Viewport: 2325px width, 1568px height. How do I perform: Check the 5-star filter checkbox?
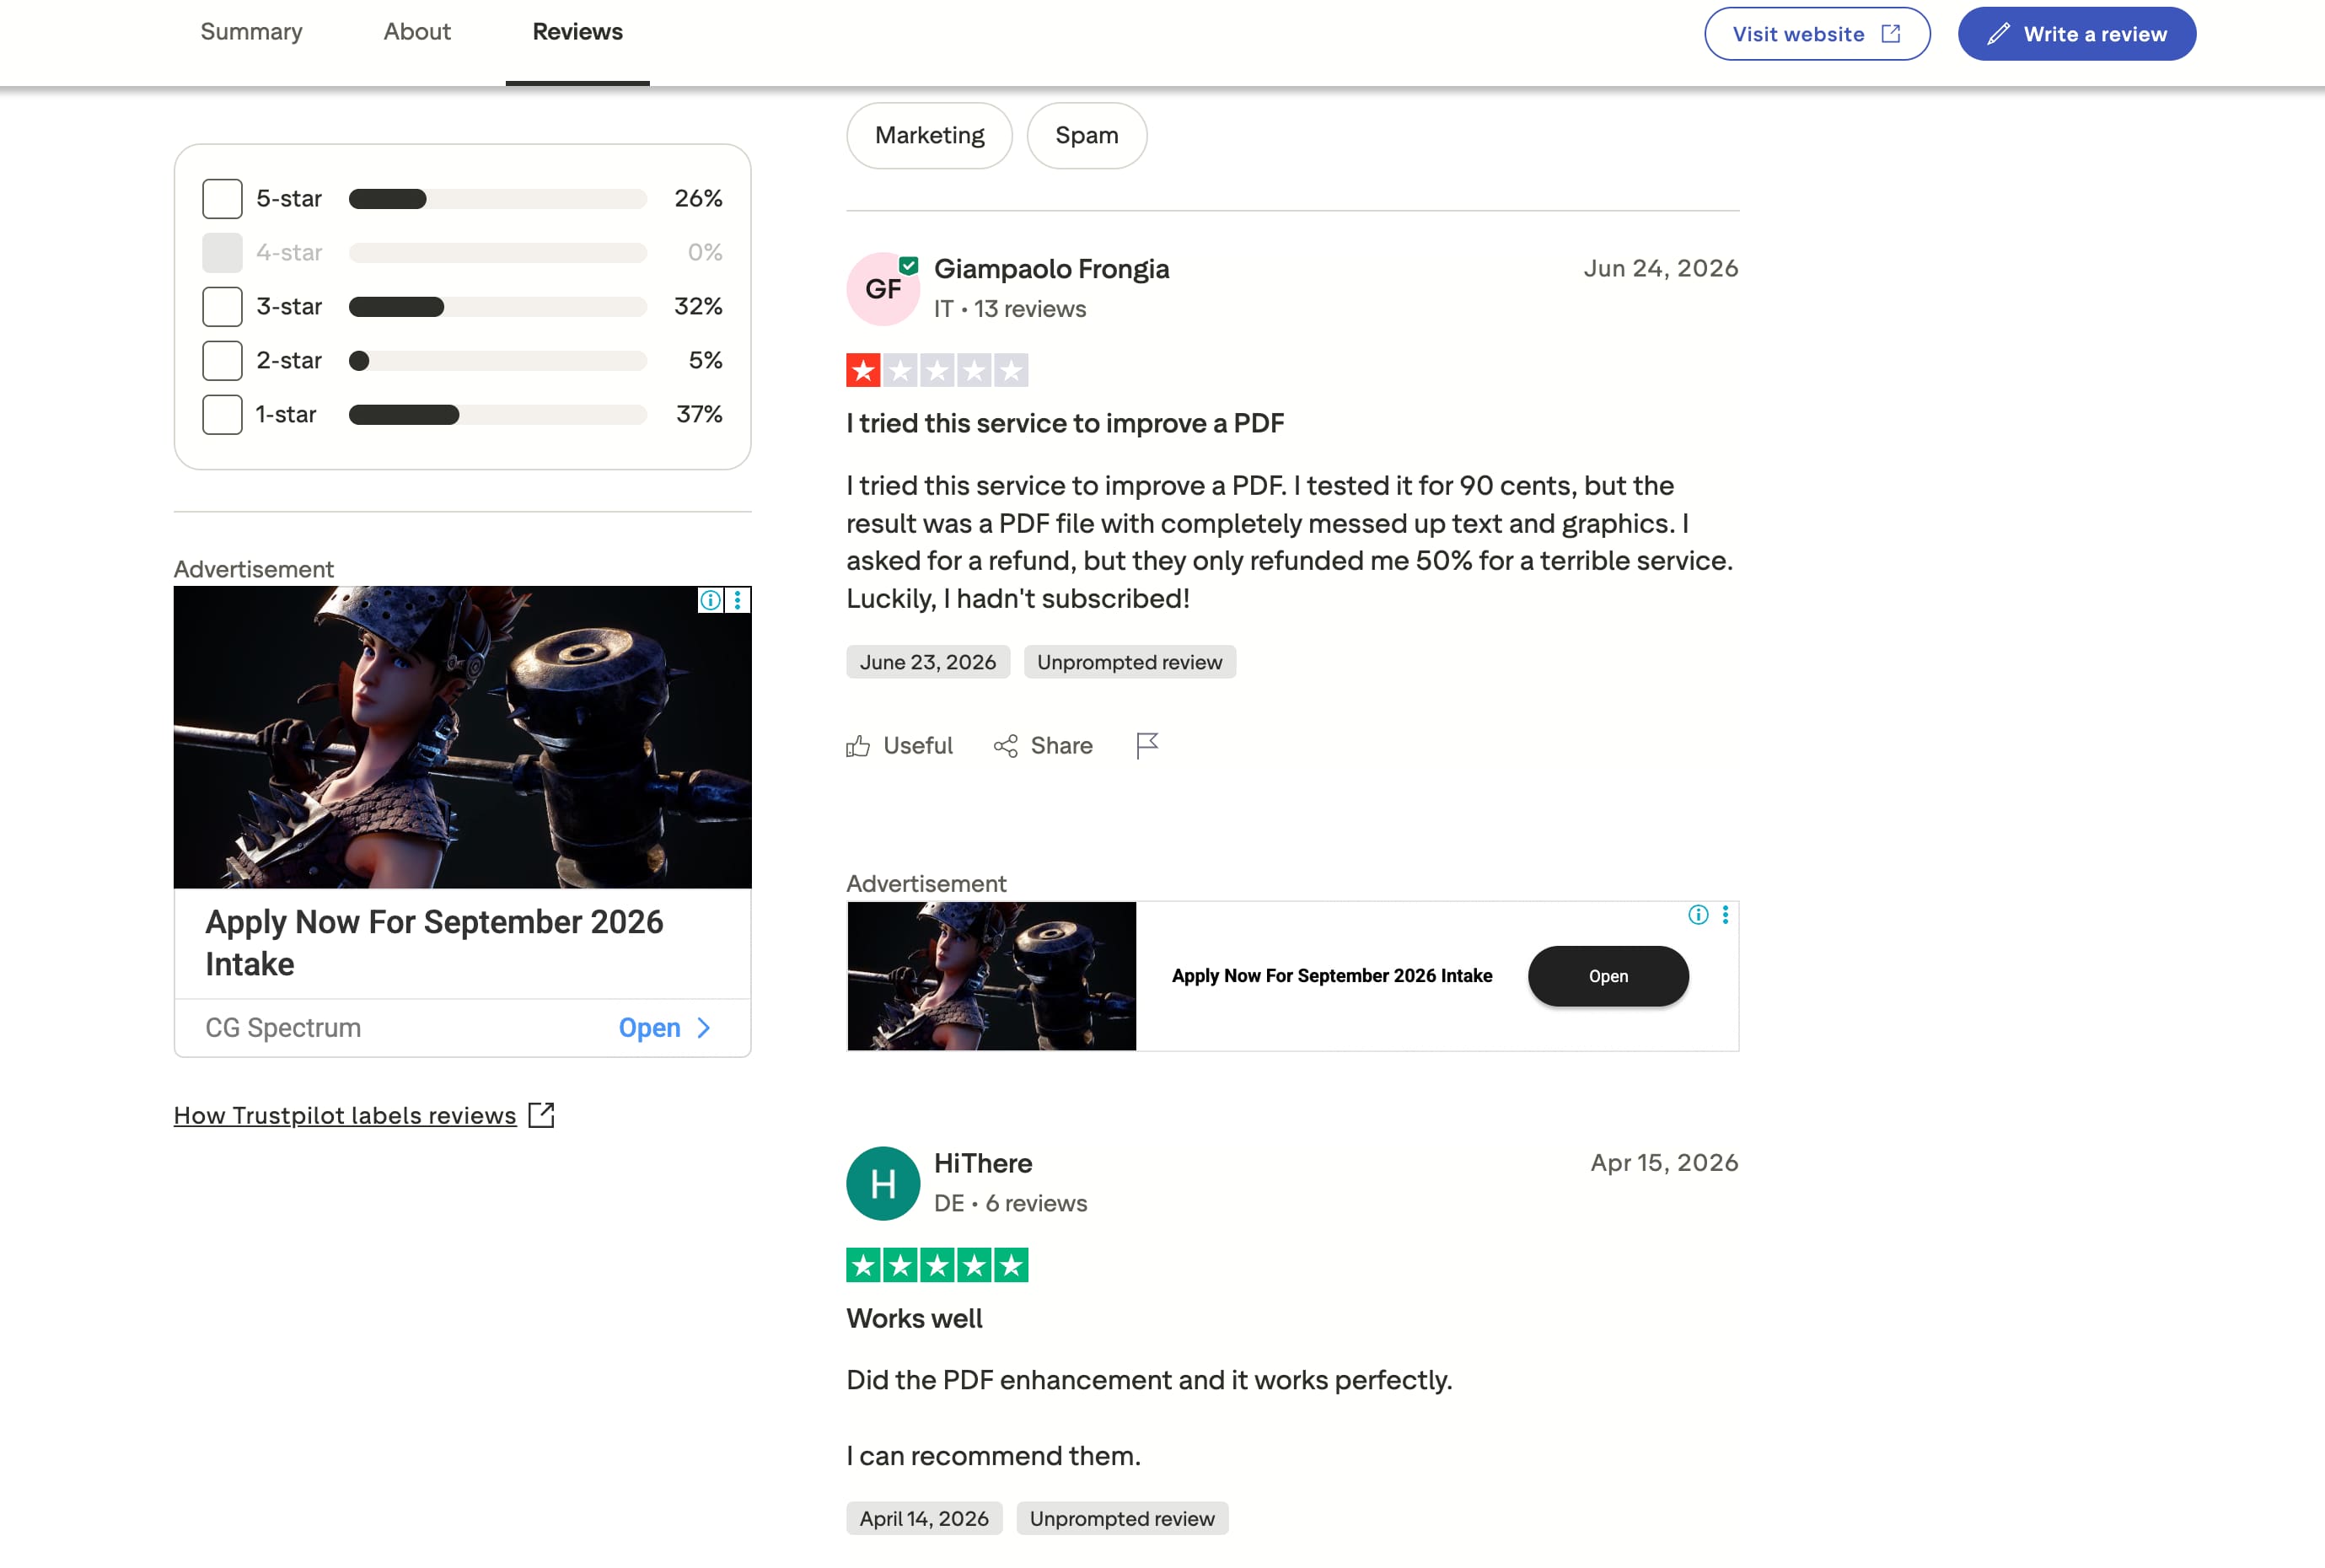222,198
